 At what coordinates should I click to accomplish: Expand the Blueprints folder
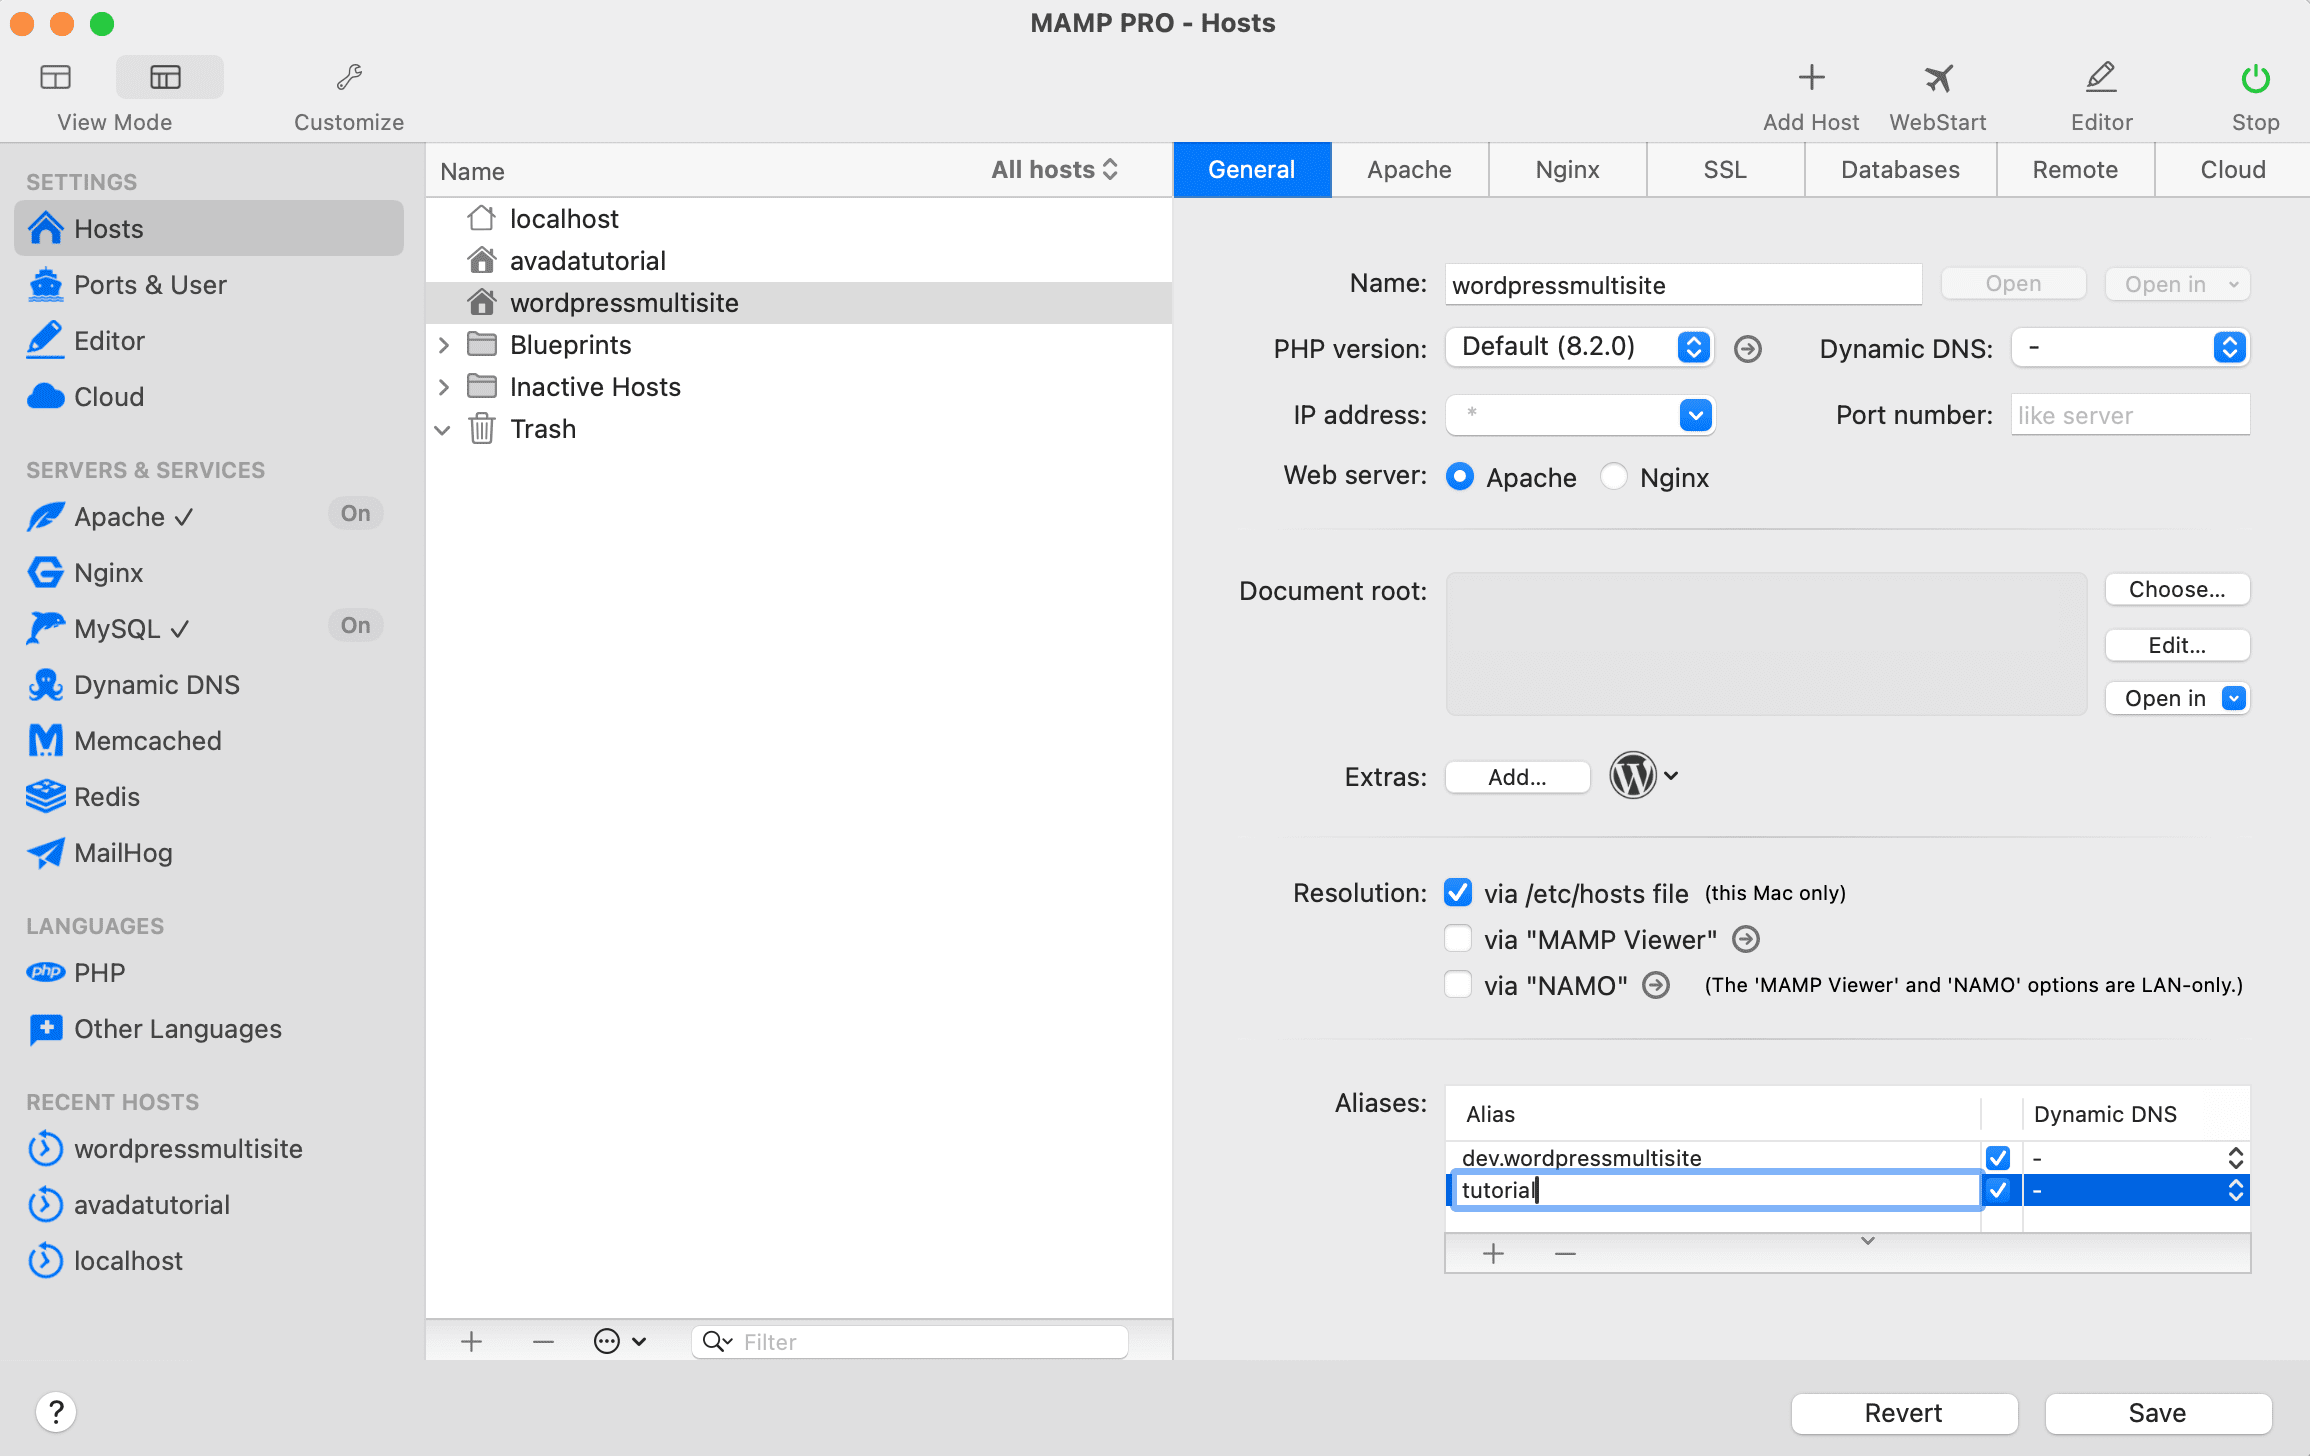pos(444,345)
